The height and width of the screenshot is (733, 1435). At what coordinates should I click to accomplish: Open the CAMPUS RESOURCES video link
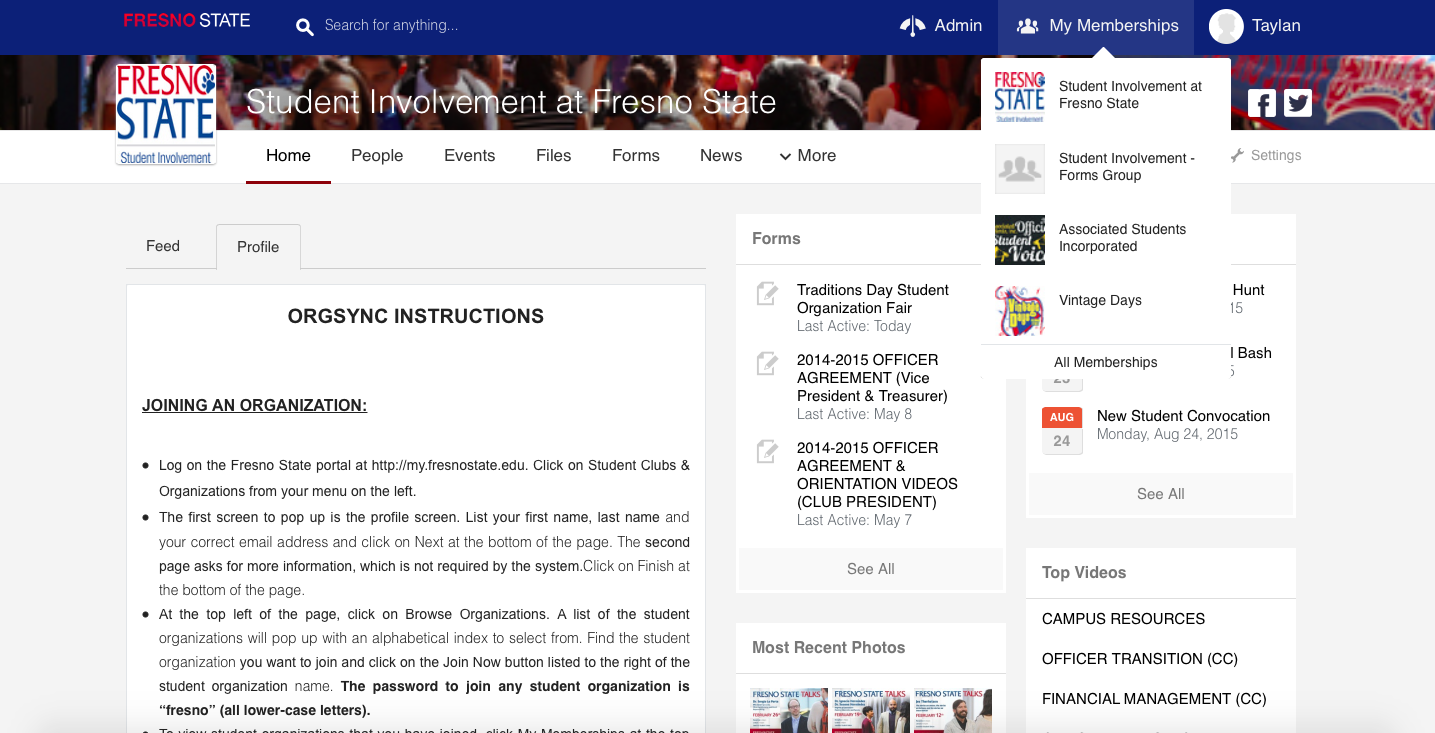pyautogui.click(x=1123, y=619)
